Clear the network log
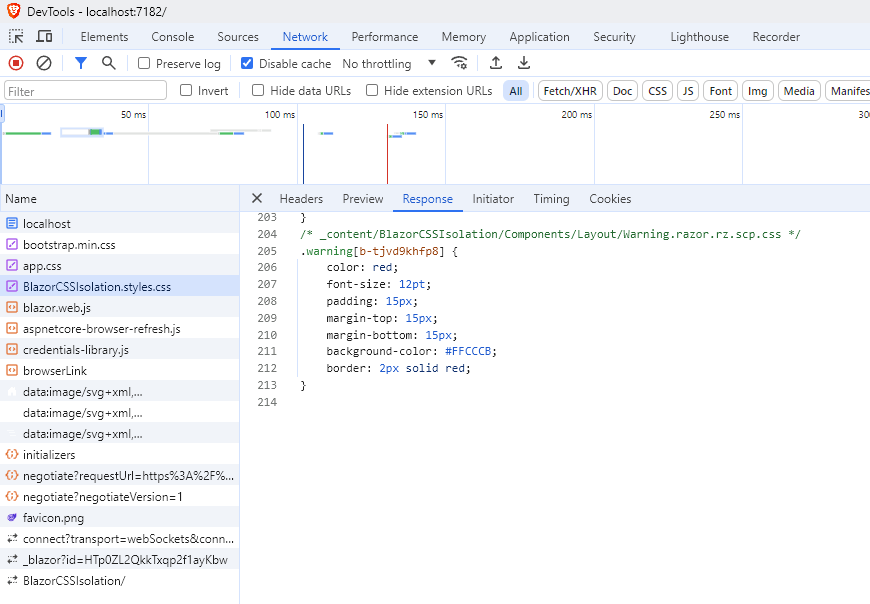This screenshot has width=870, height=604. coord(44,63)
